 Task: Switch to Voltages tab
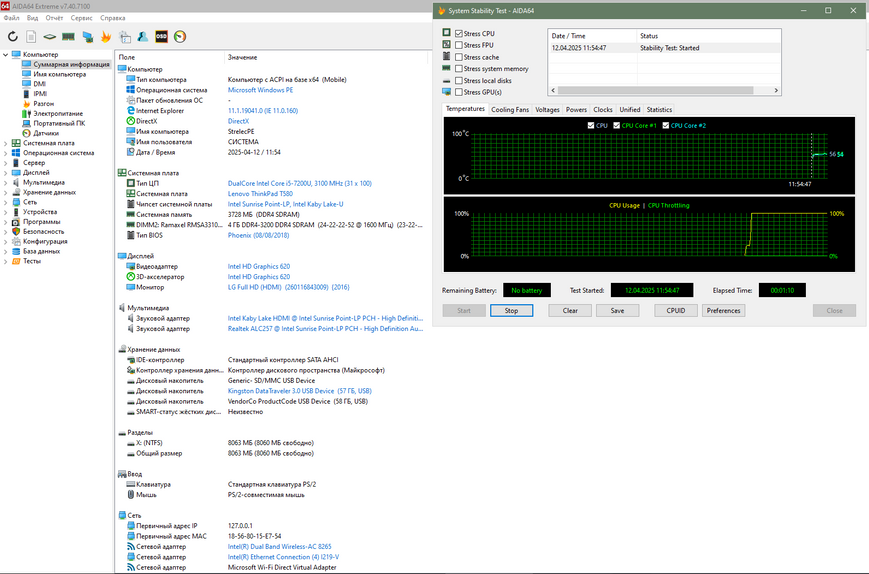click(x=547, y=110)
